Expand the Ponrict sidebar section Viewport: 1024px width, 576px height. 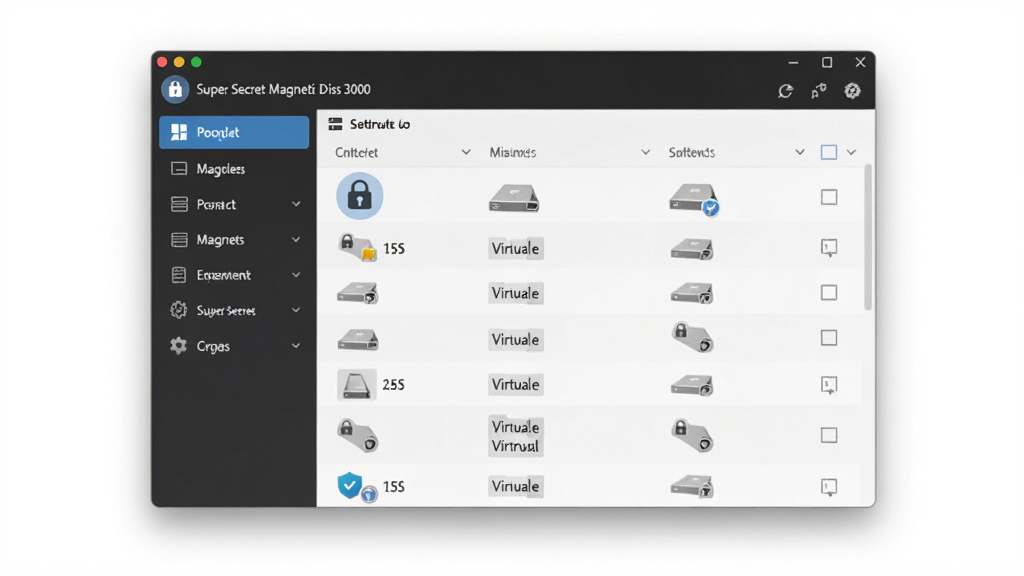point(296,204)
